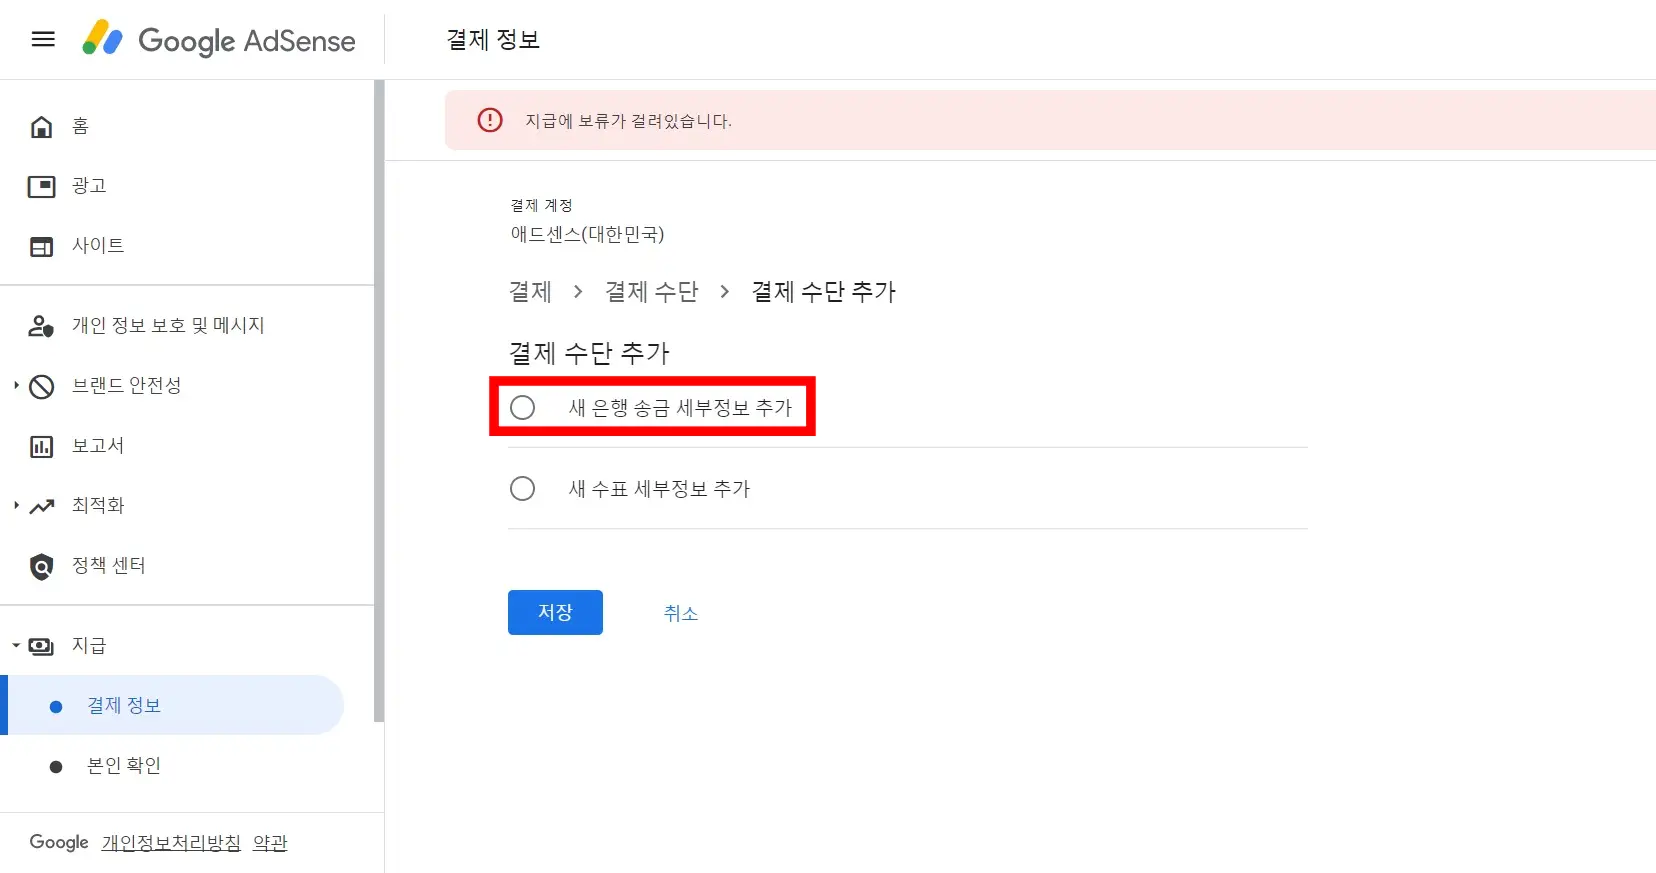This screenshot has height=873, width=1656.
Task: Click the 저장 (Save) button
Action: click(554, 612)
